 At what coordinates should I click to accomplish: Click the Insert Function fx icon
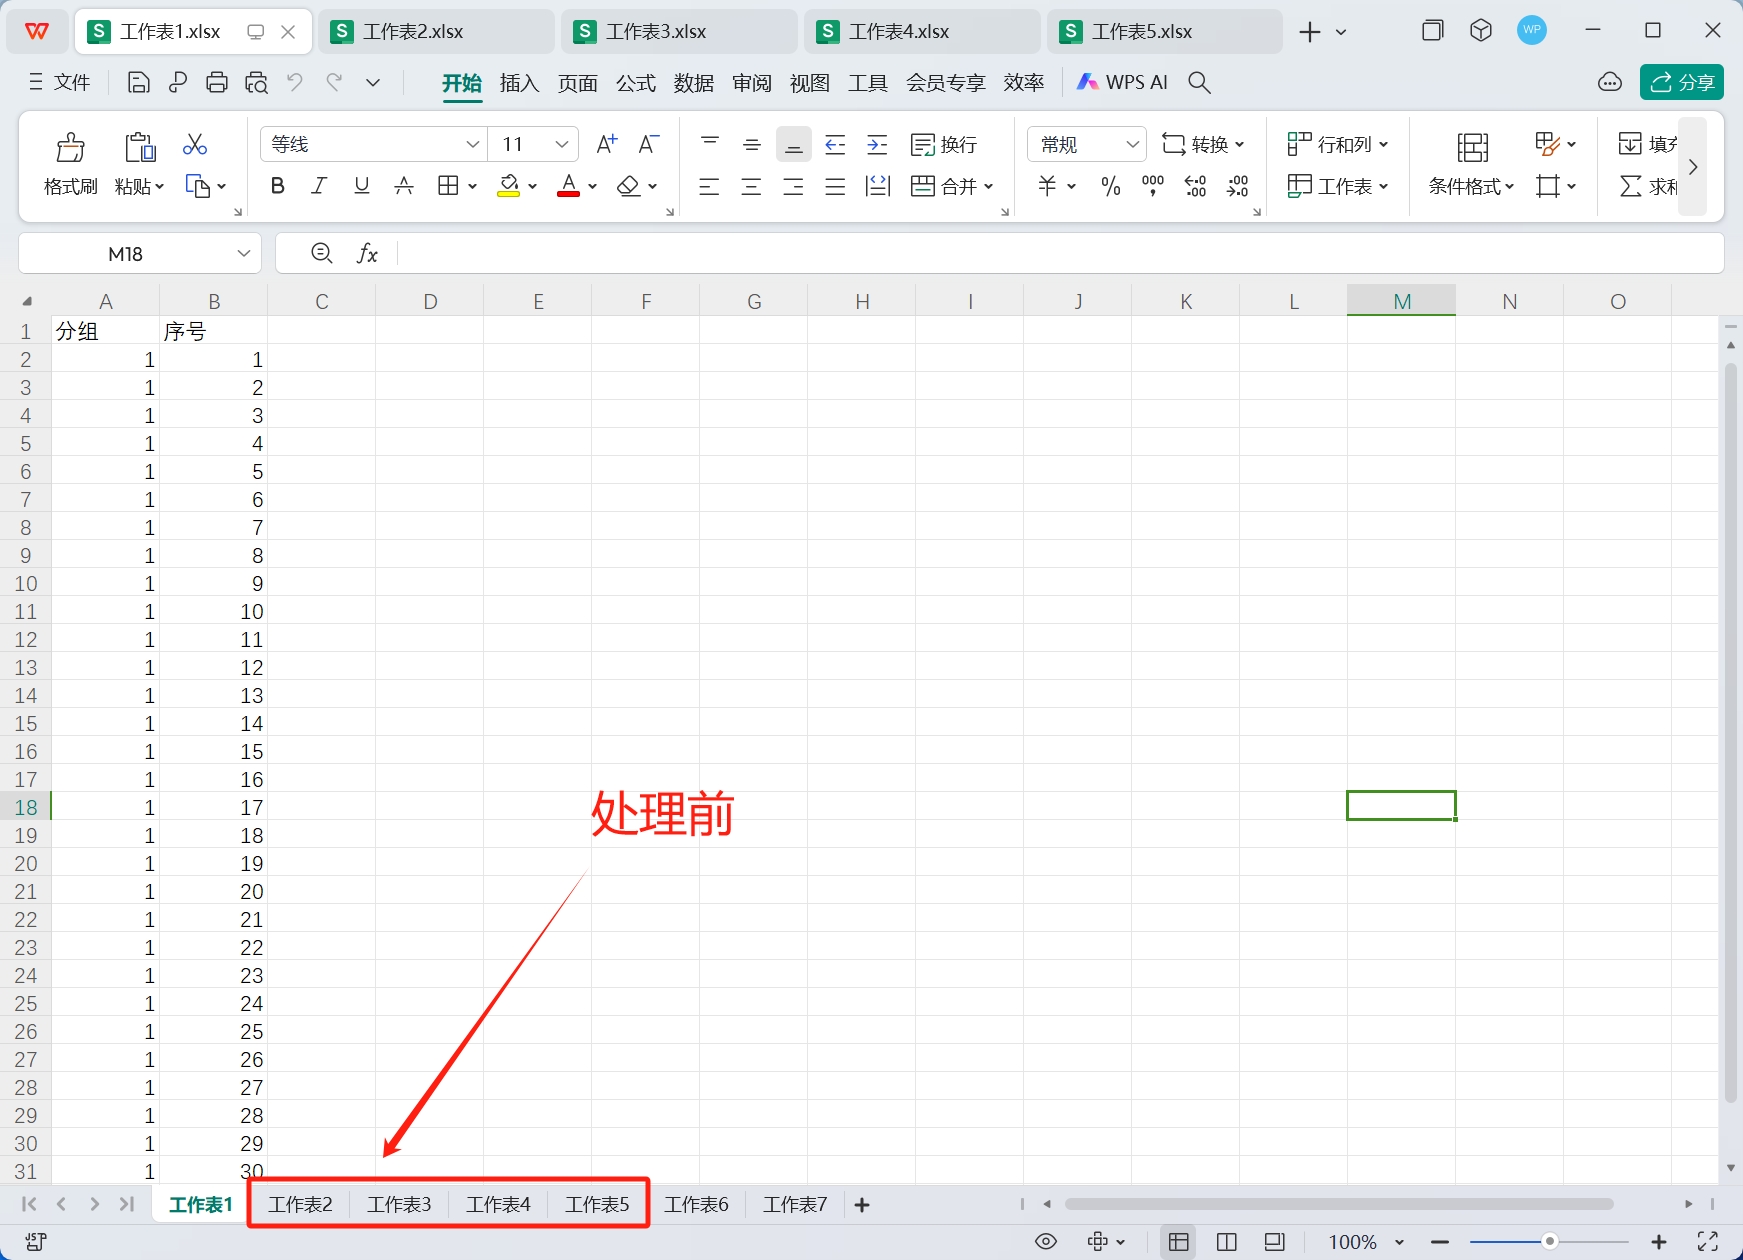[x=367, y=254]
